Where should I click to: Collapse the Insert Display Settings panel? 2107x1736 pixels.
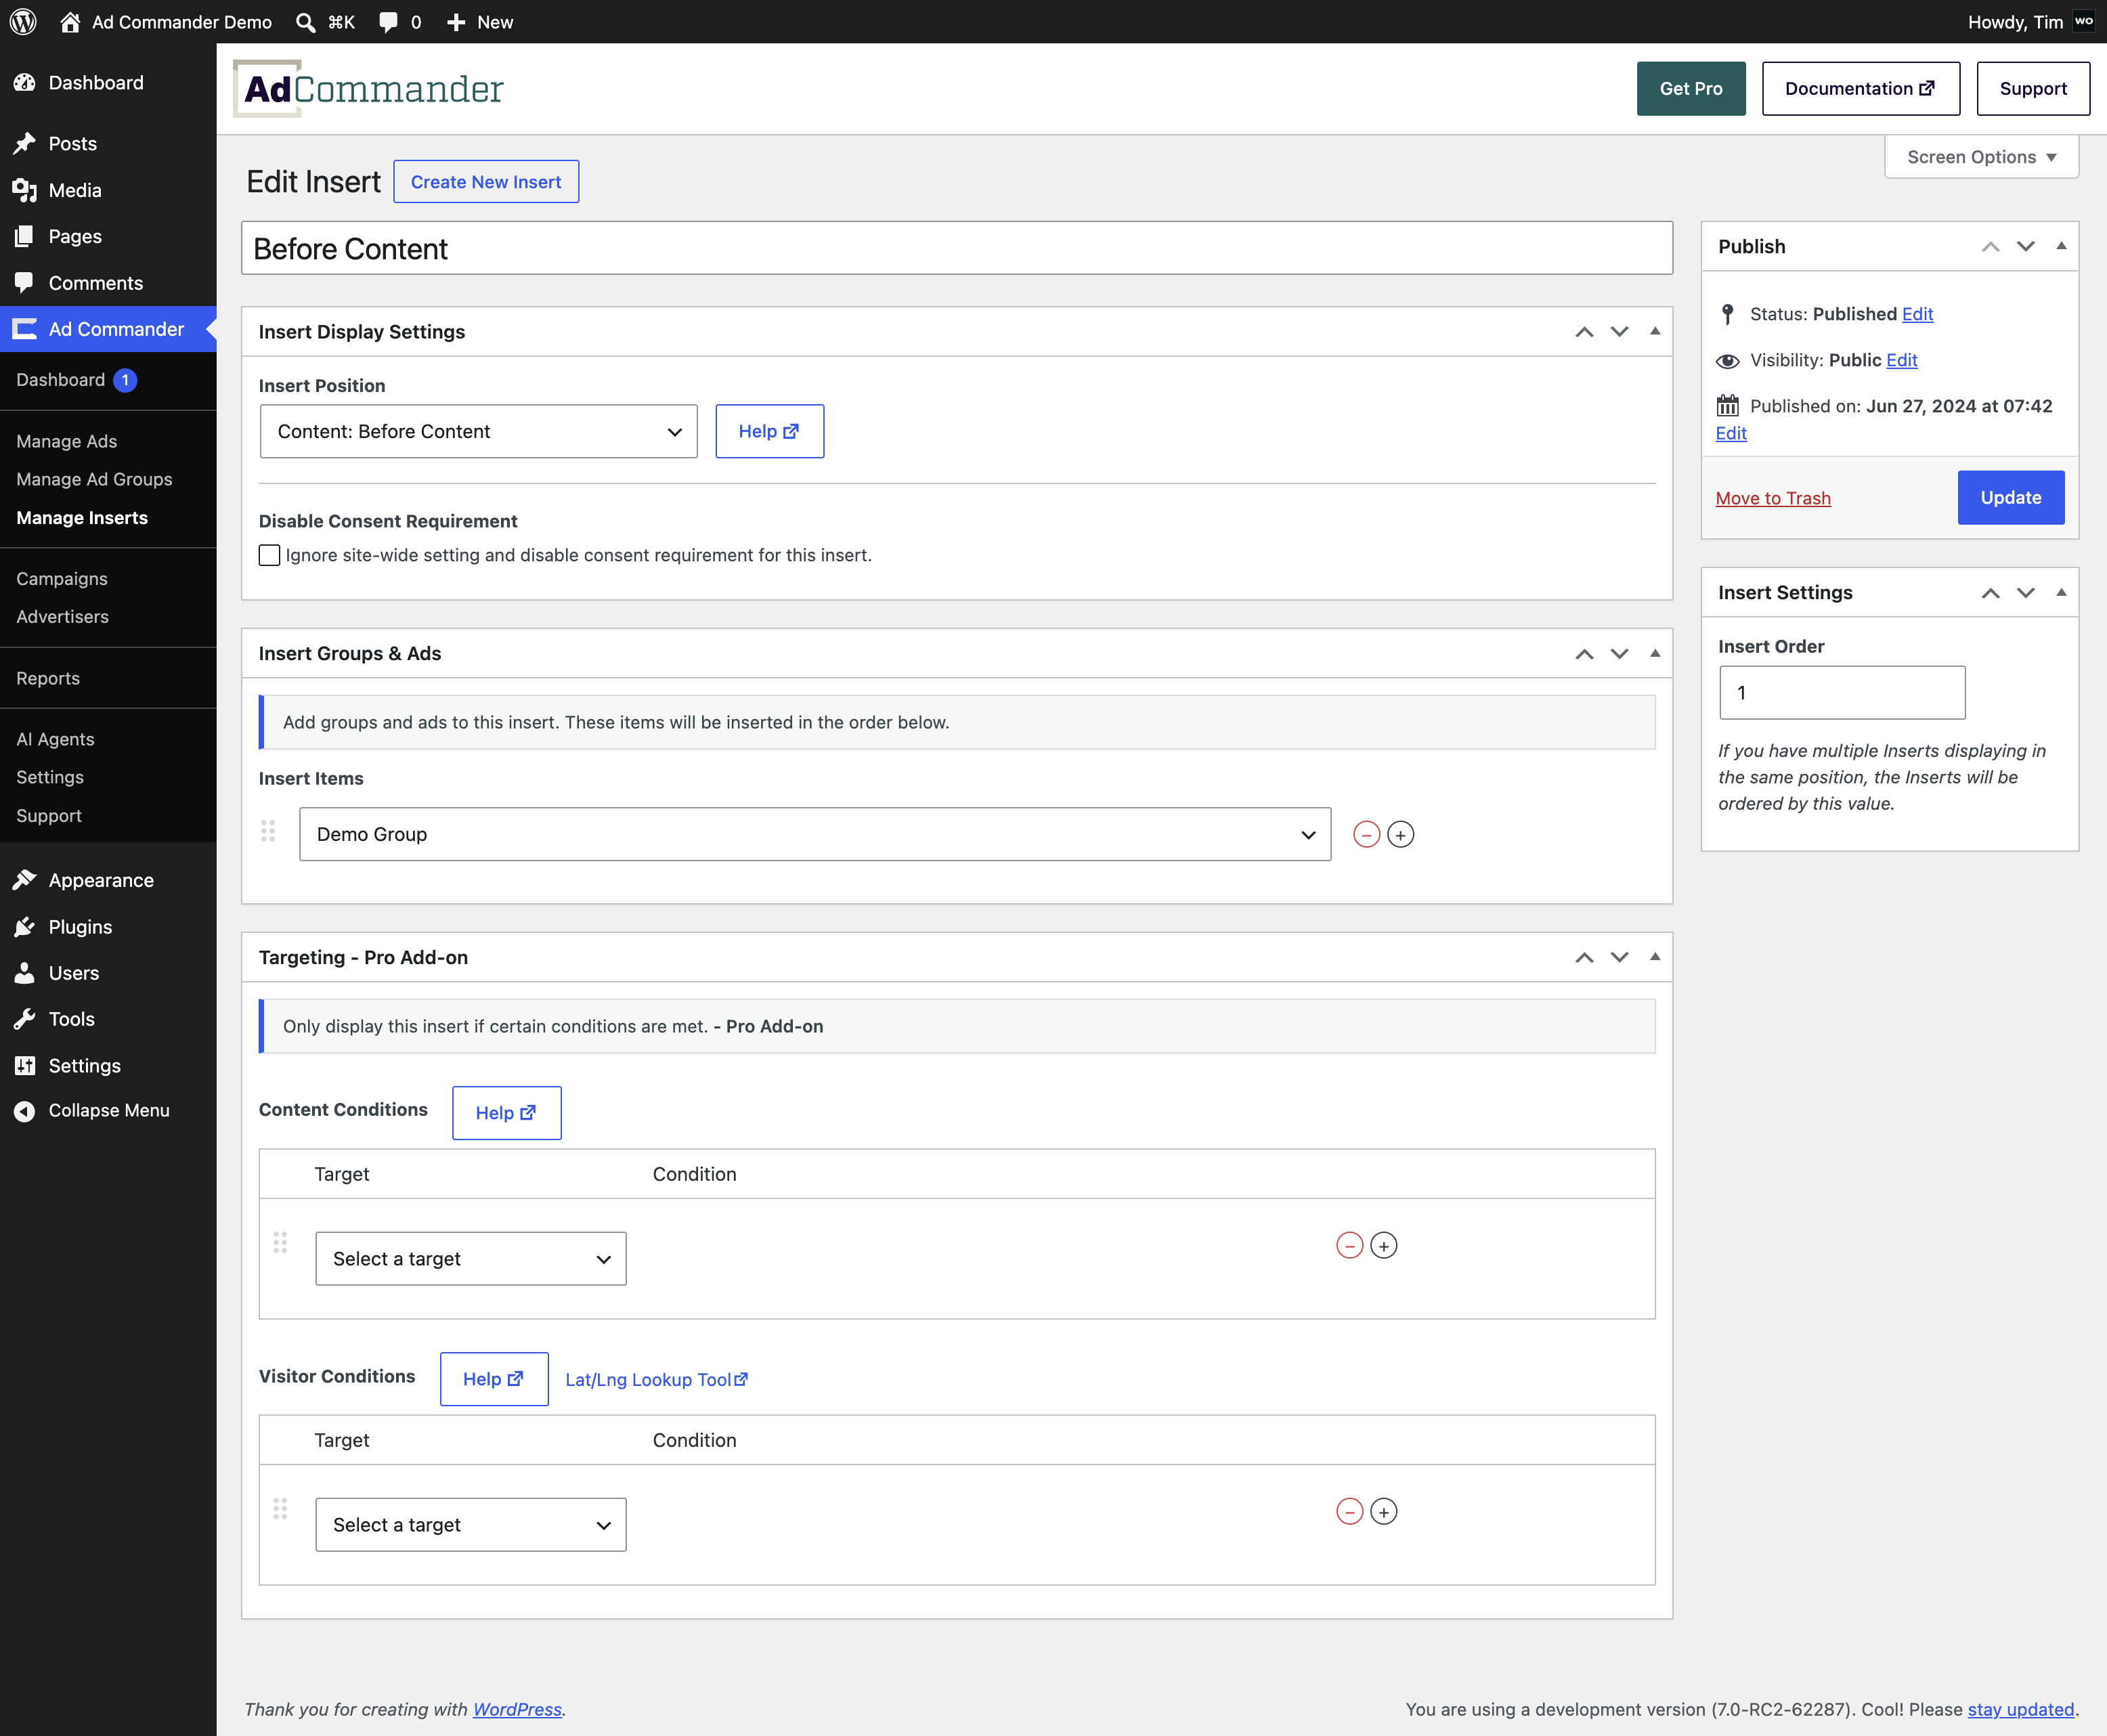1654,331
